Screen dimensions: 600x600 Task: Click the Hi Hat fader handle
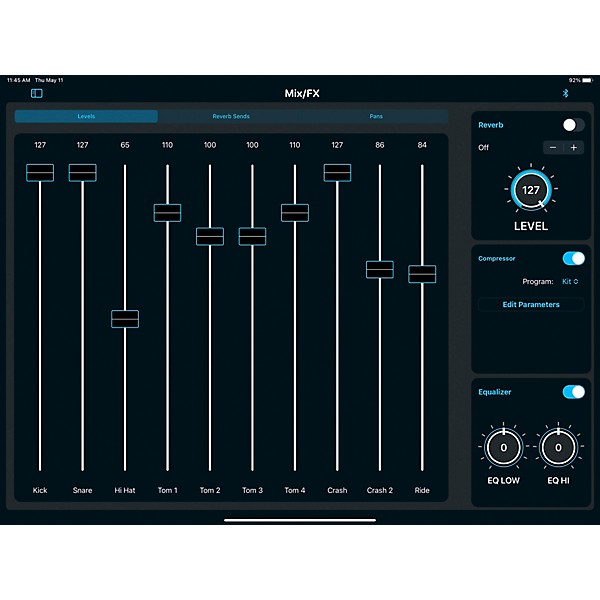[x=125, y=318]
